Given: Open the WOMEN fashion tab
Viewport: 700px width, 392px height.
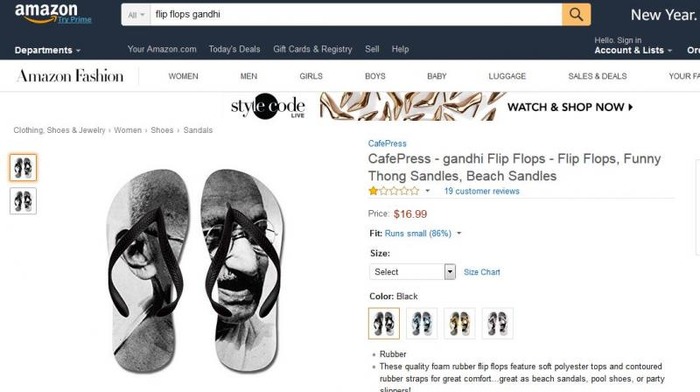Looking at the screenshot, I should pos(183,76).
